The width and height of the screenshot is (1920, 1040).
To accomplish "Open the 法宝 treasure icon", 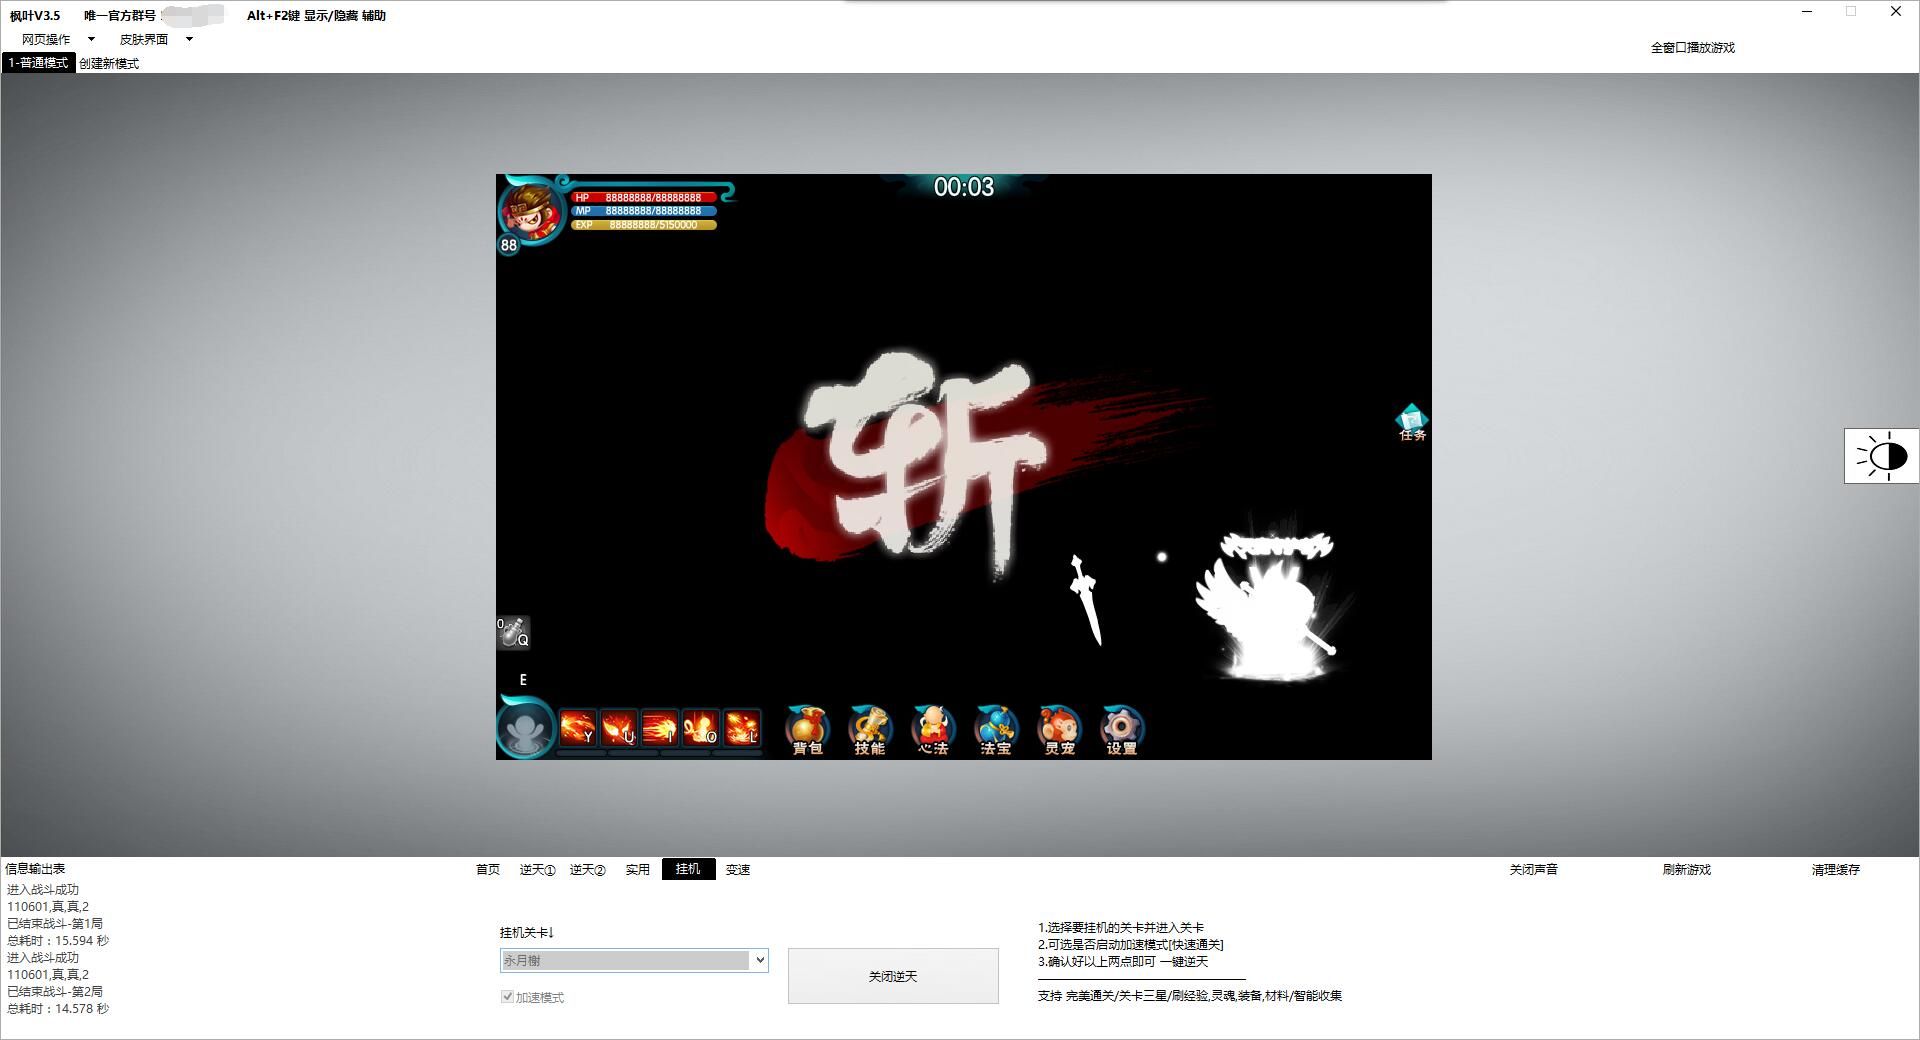I will tap(995, 730).
